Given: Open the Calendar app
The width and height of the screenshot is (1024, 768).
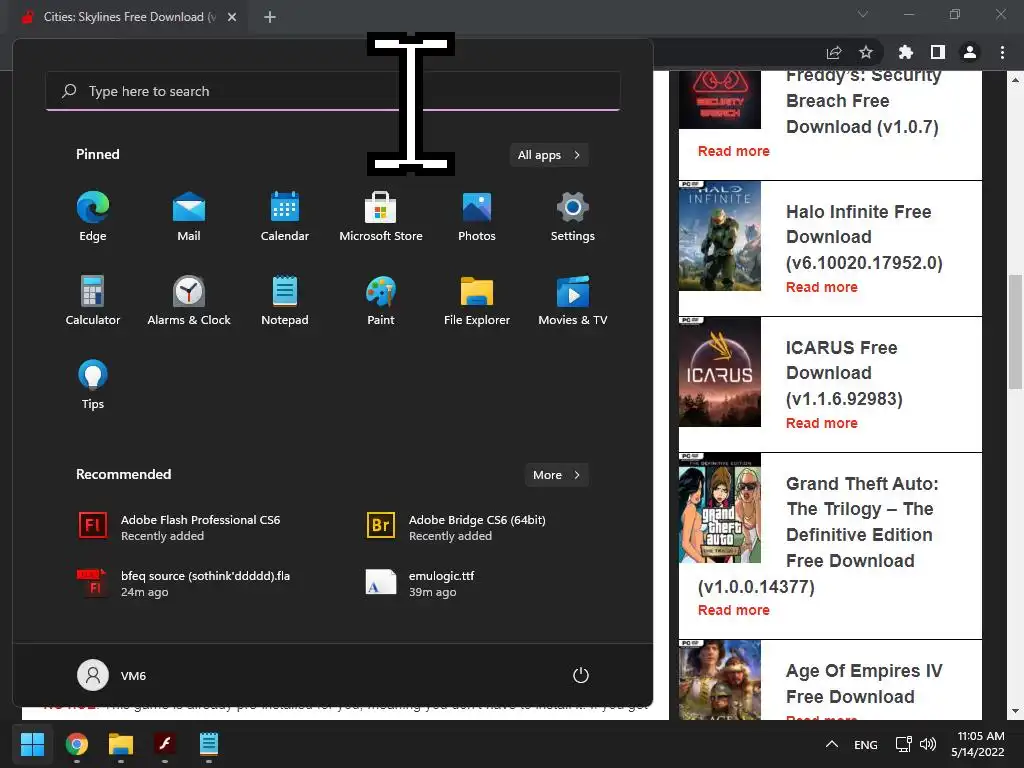Looking at the screenshot, I should point(285,217).
